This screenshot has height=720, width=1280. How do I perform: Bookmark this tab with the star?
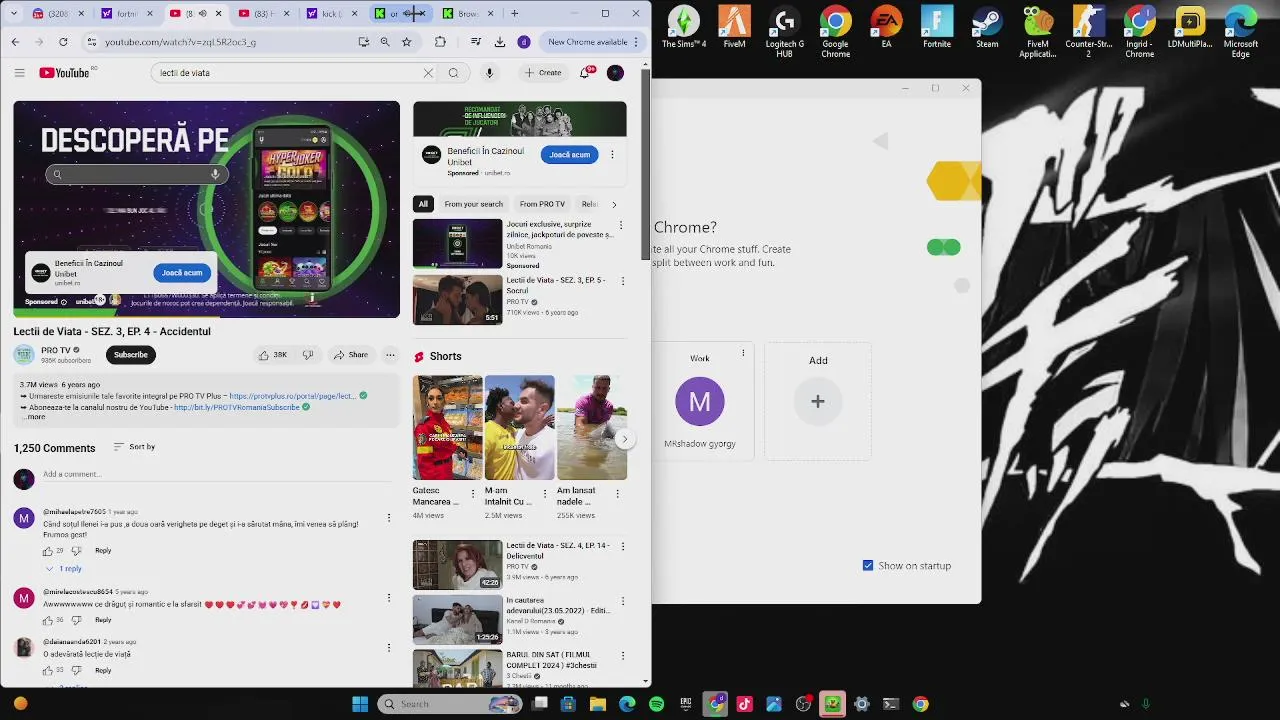406,42
